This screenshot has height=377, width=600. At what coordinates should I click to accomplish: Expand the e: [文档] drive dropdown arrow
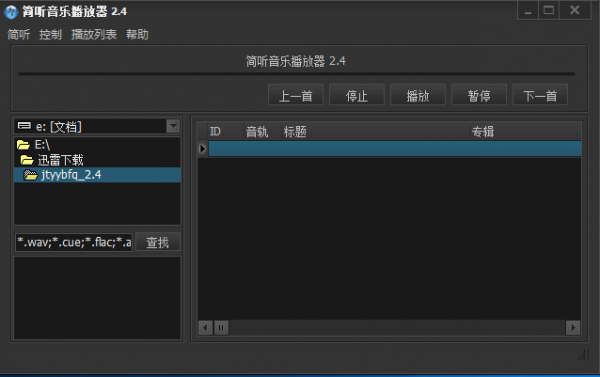[173, 126]
